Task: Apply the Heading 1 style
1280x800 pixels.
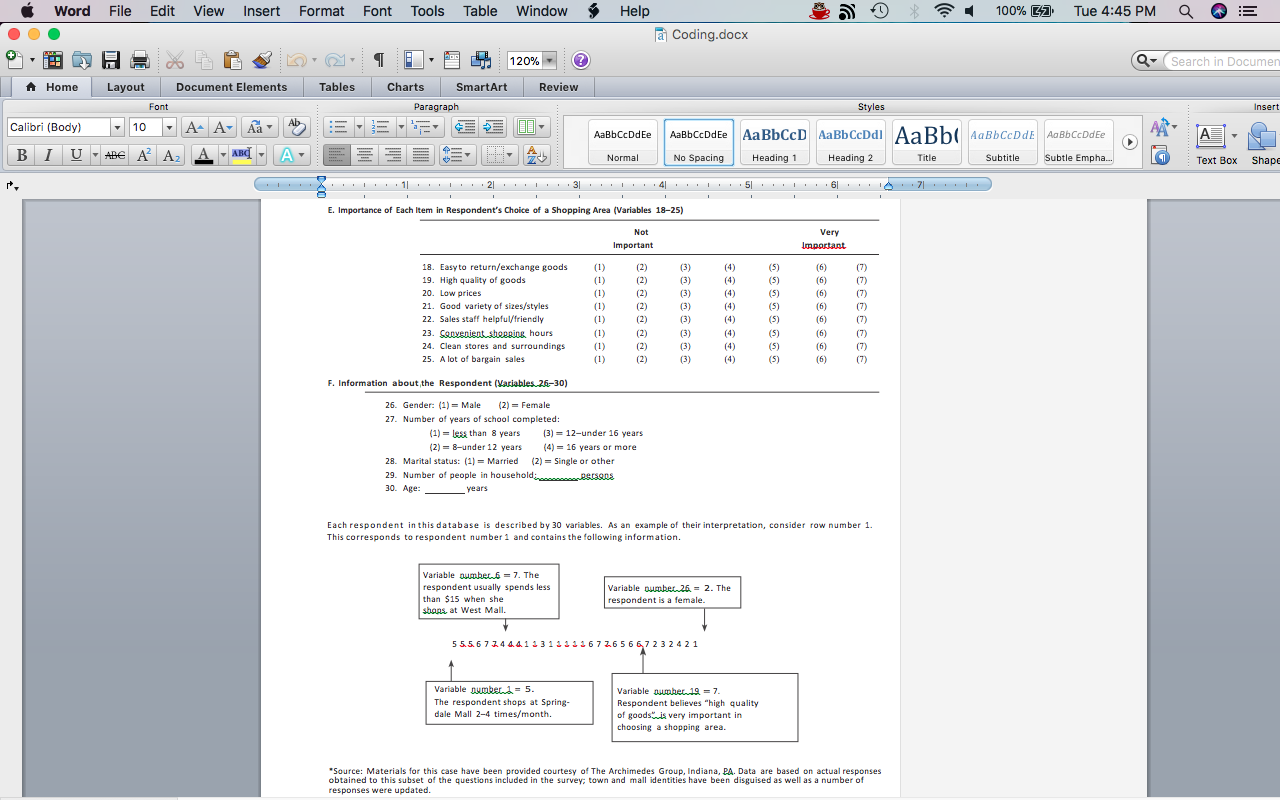Action: 774,142
